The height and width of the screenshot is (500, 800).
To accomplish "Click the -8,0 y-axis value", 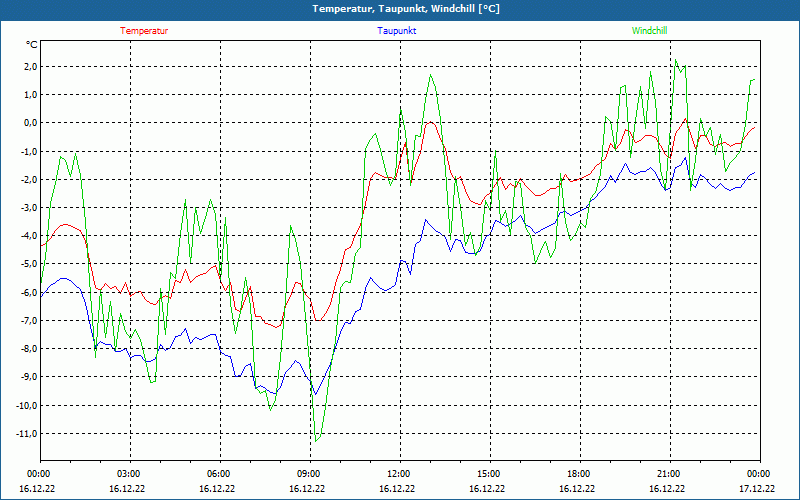I will (29, 349).
